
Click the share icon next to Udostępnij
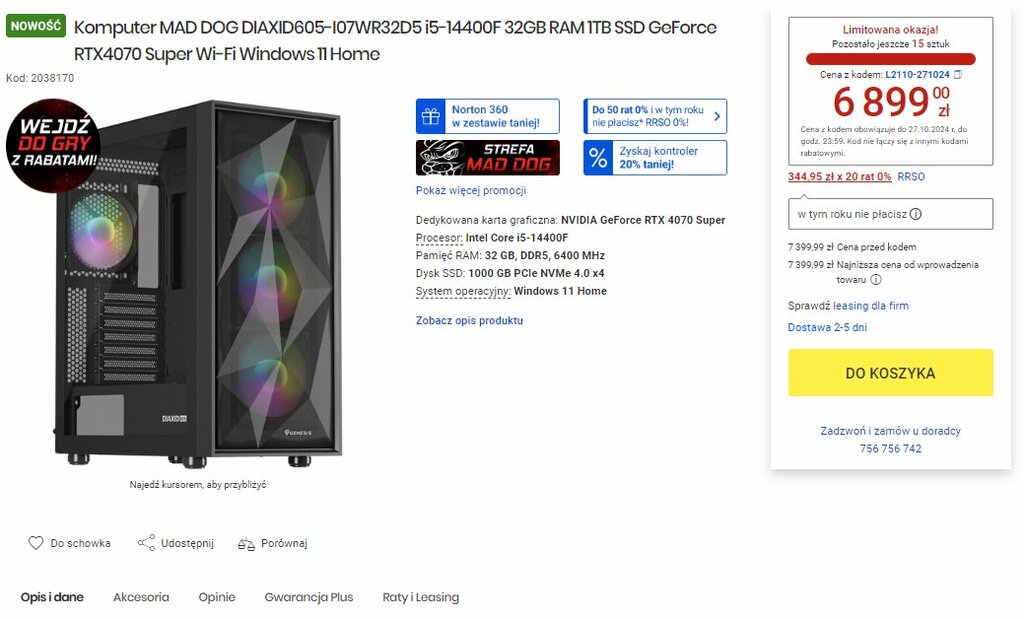coord(146,543)
